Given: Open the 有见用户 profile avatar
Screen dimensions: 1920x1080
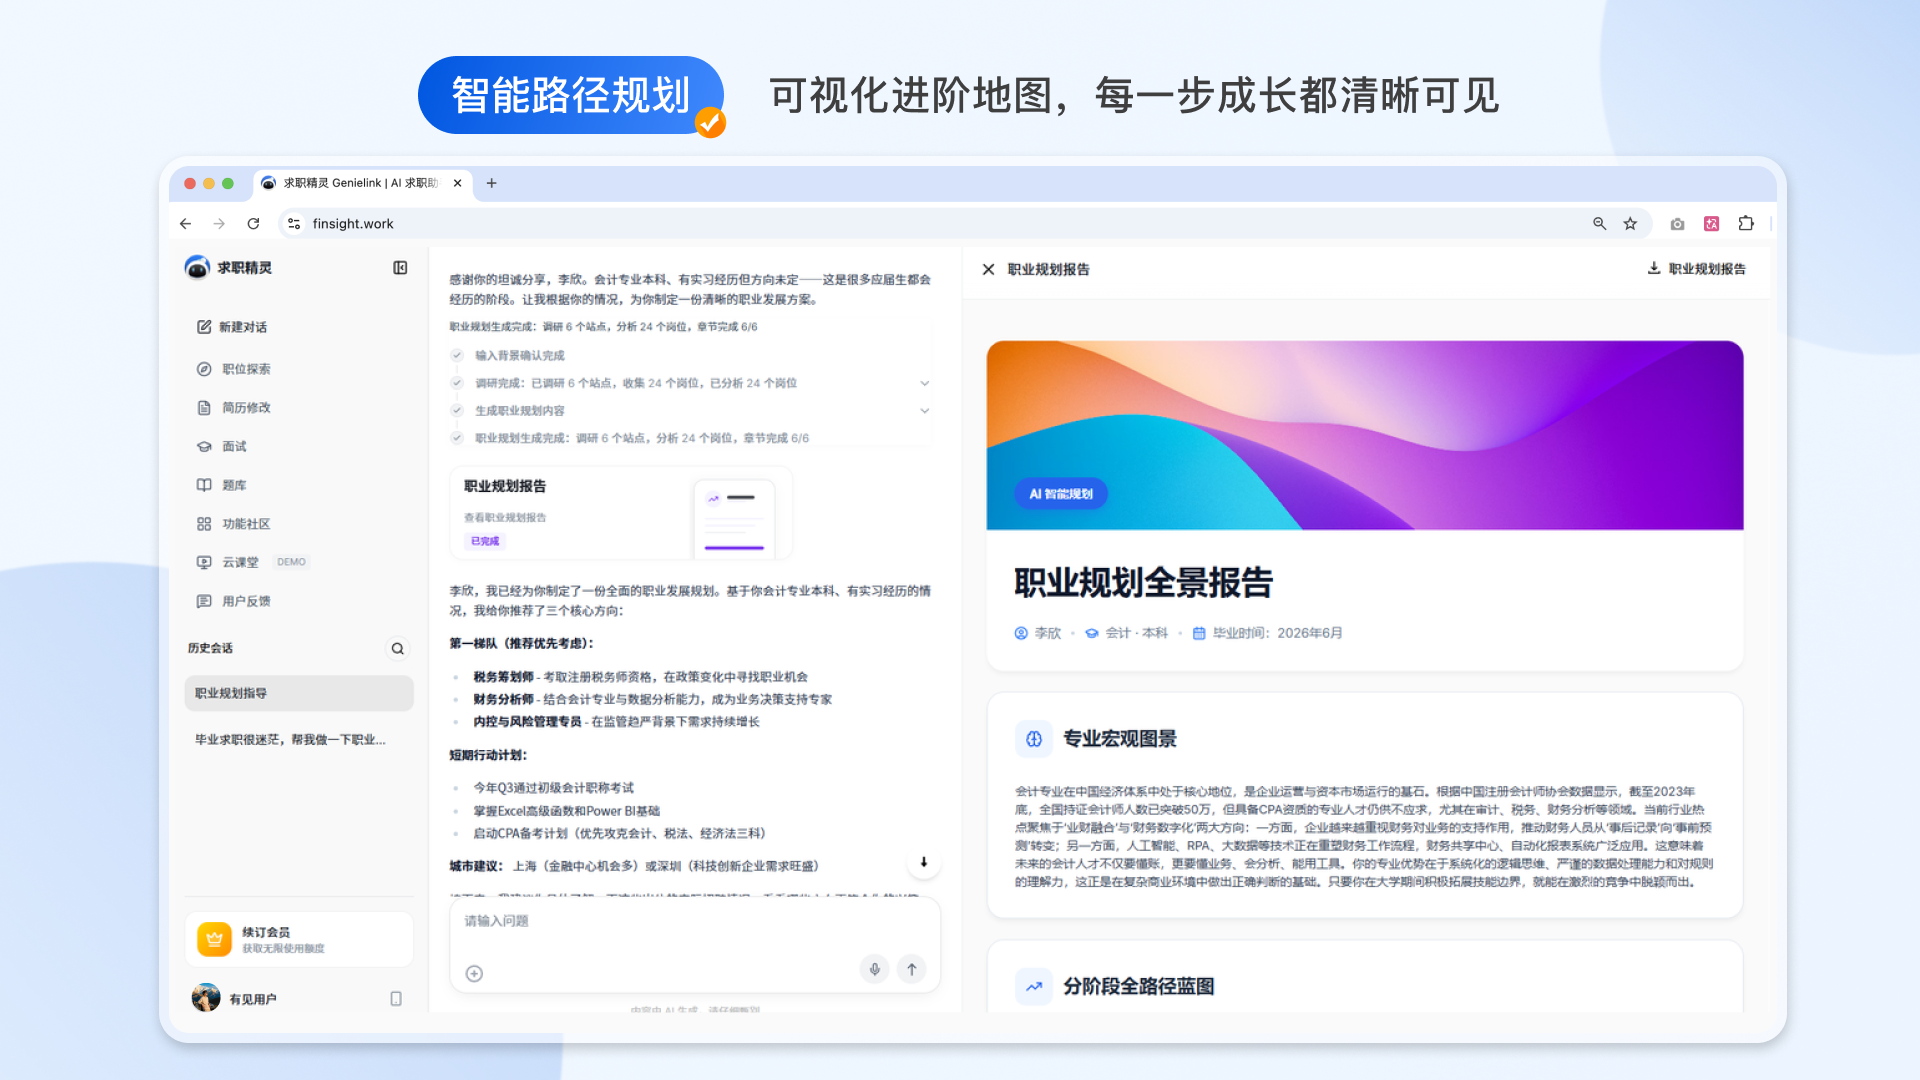Looking at the screenshot, I should click(x=206, y=998).
